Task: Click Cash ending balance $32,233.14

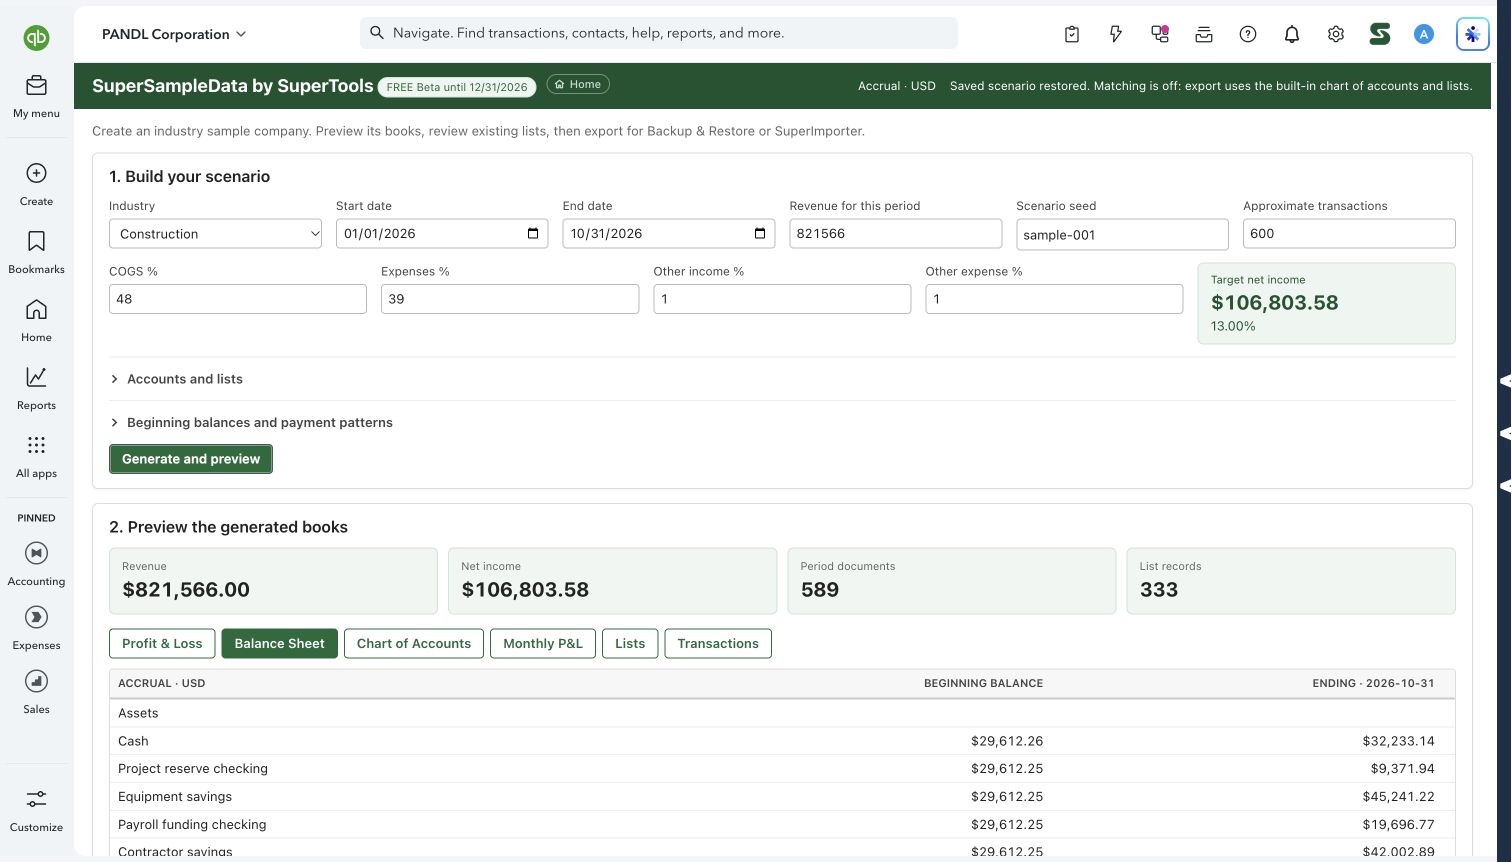Action: point(1398,741)
